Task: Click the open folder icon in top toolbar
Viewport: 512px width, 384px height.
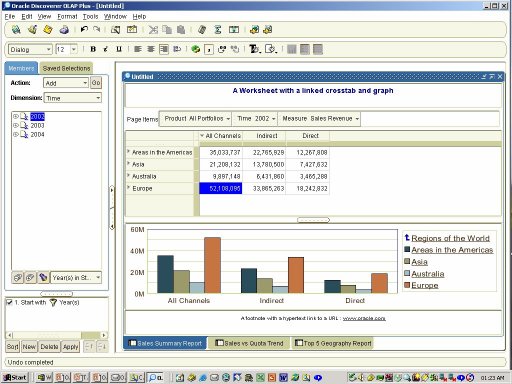Action: pyautogui.click(x=32, y=30)
